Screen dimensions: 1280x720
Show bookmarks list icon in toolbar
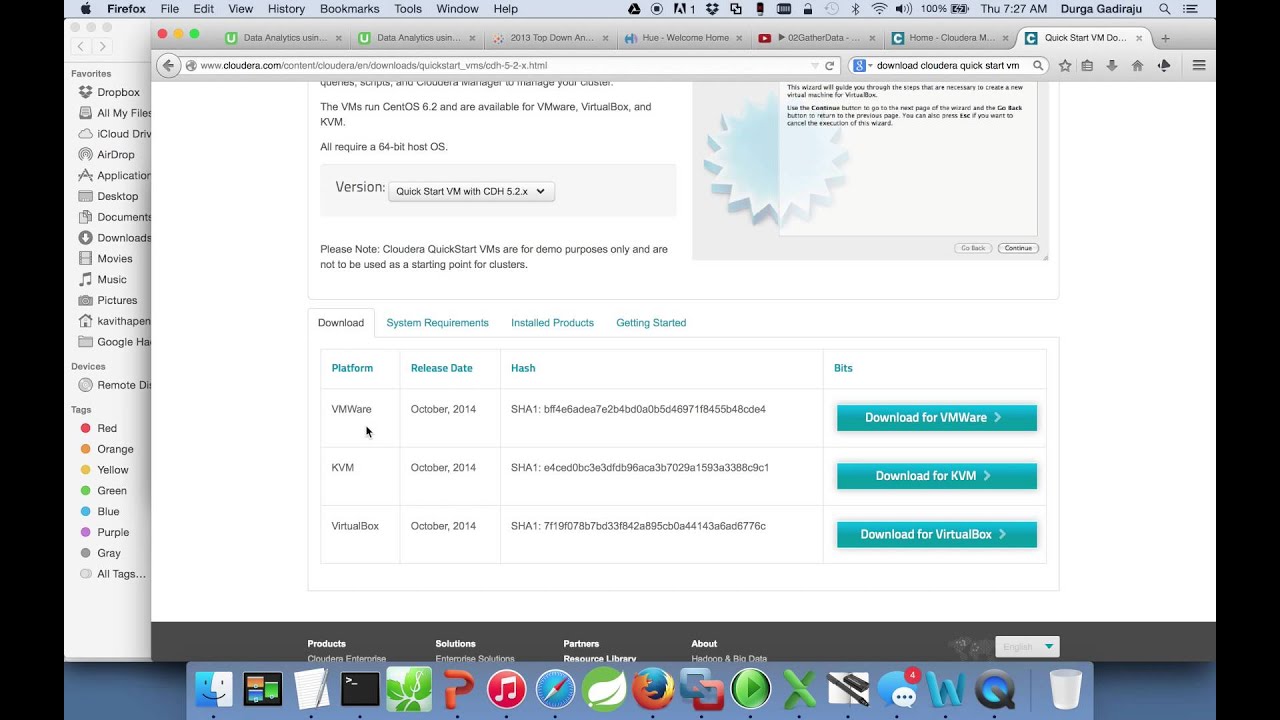pyautogui.click(x=1087, y=65)
